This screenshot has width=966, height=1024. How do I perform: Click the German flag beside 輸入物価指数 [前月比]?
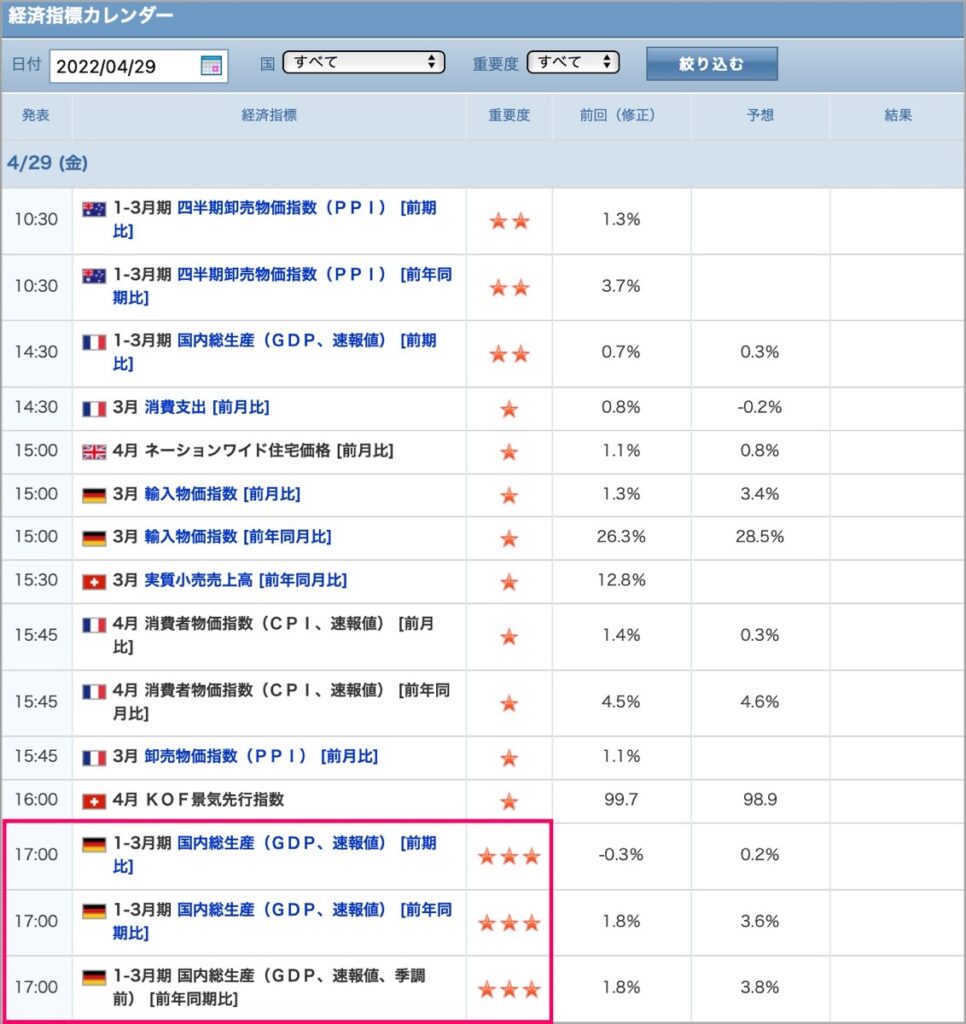point(94,495)
